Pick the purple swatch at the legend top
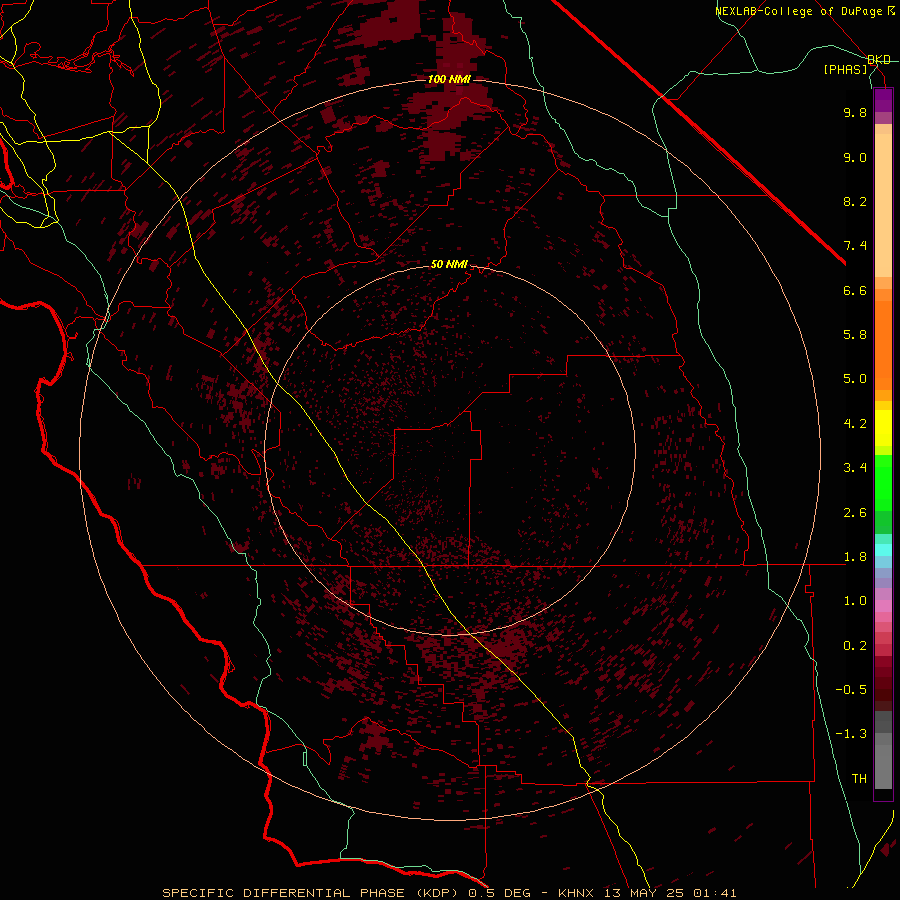900x900 pixels. 883,100
